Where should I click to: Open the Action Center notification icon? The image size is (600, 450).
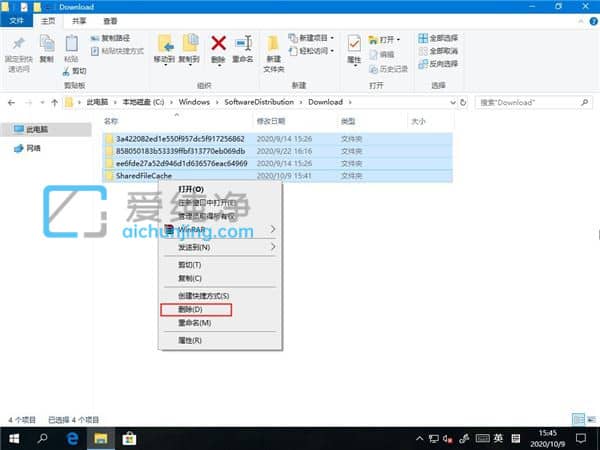click(x=581, y=438)
